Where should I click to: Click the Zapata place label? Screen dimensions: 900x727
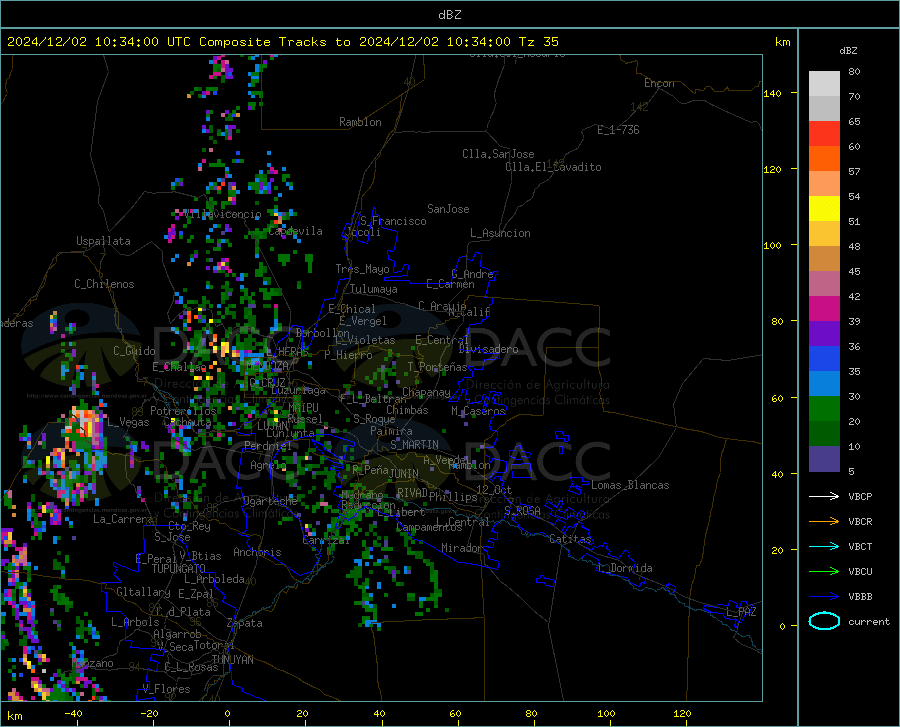point(245,623)
